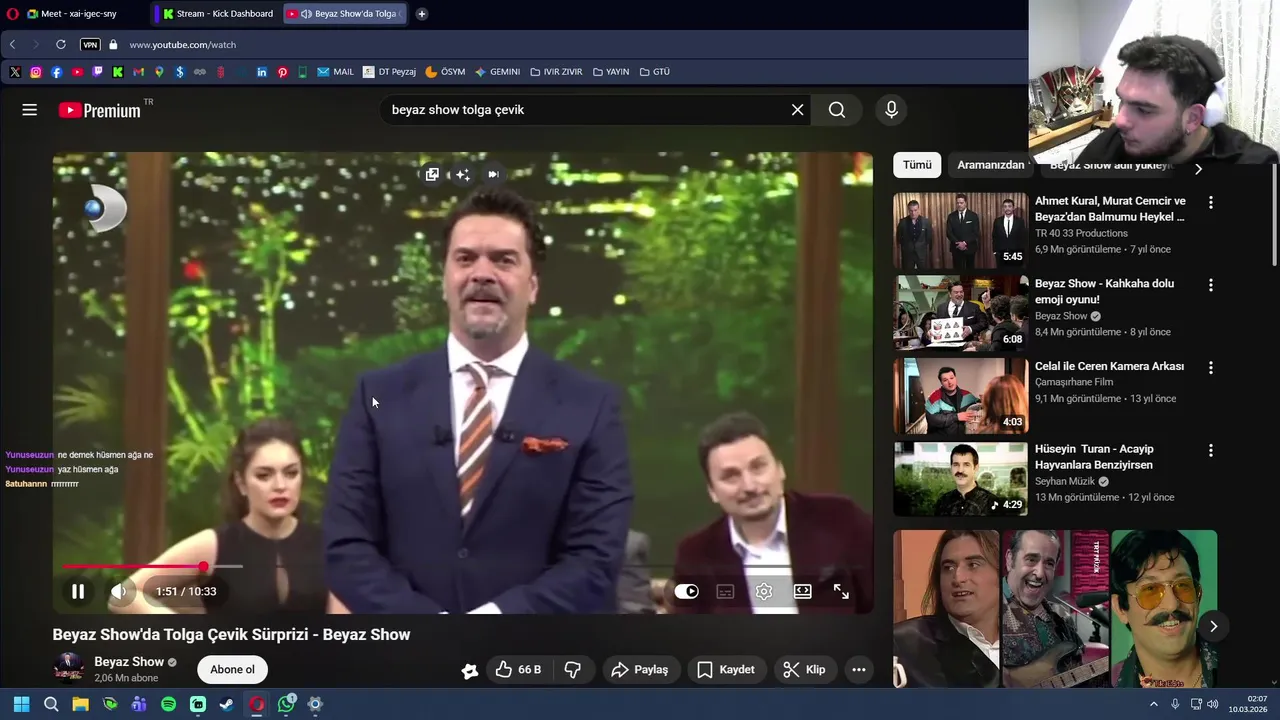Click the 'Abone ol' subscribe button
This screenshot has width=1280, height=720.
(232, 670)
